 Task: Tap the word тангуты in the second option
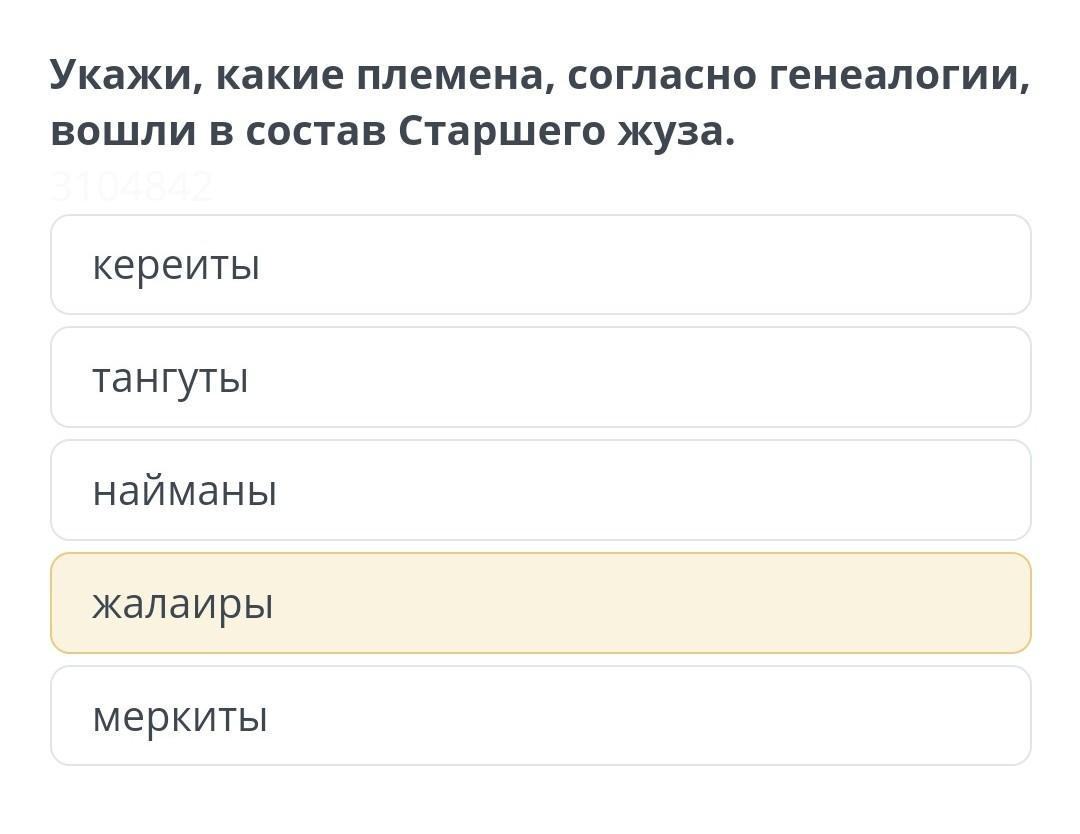[171, 379]
